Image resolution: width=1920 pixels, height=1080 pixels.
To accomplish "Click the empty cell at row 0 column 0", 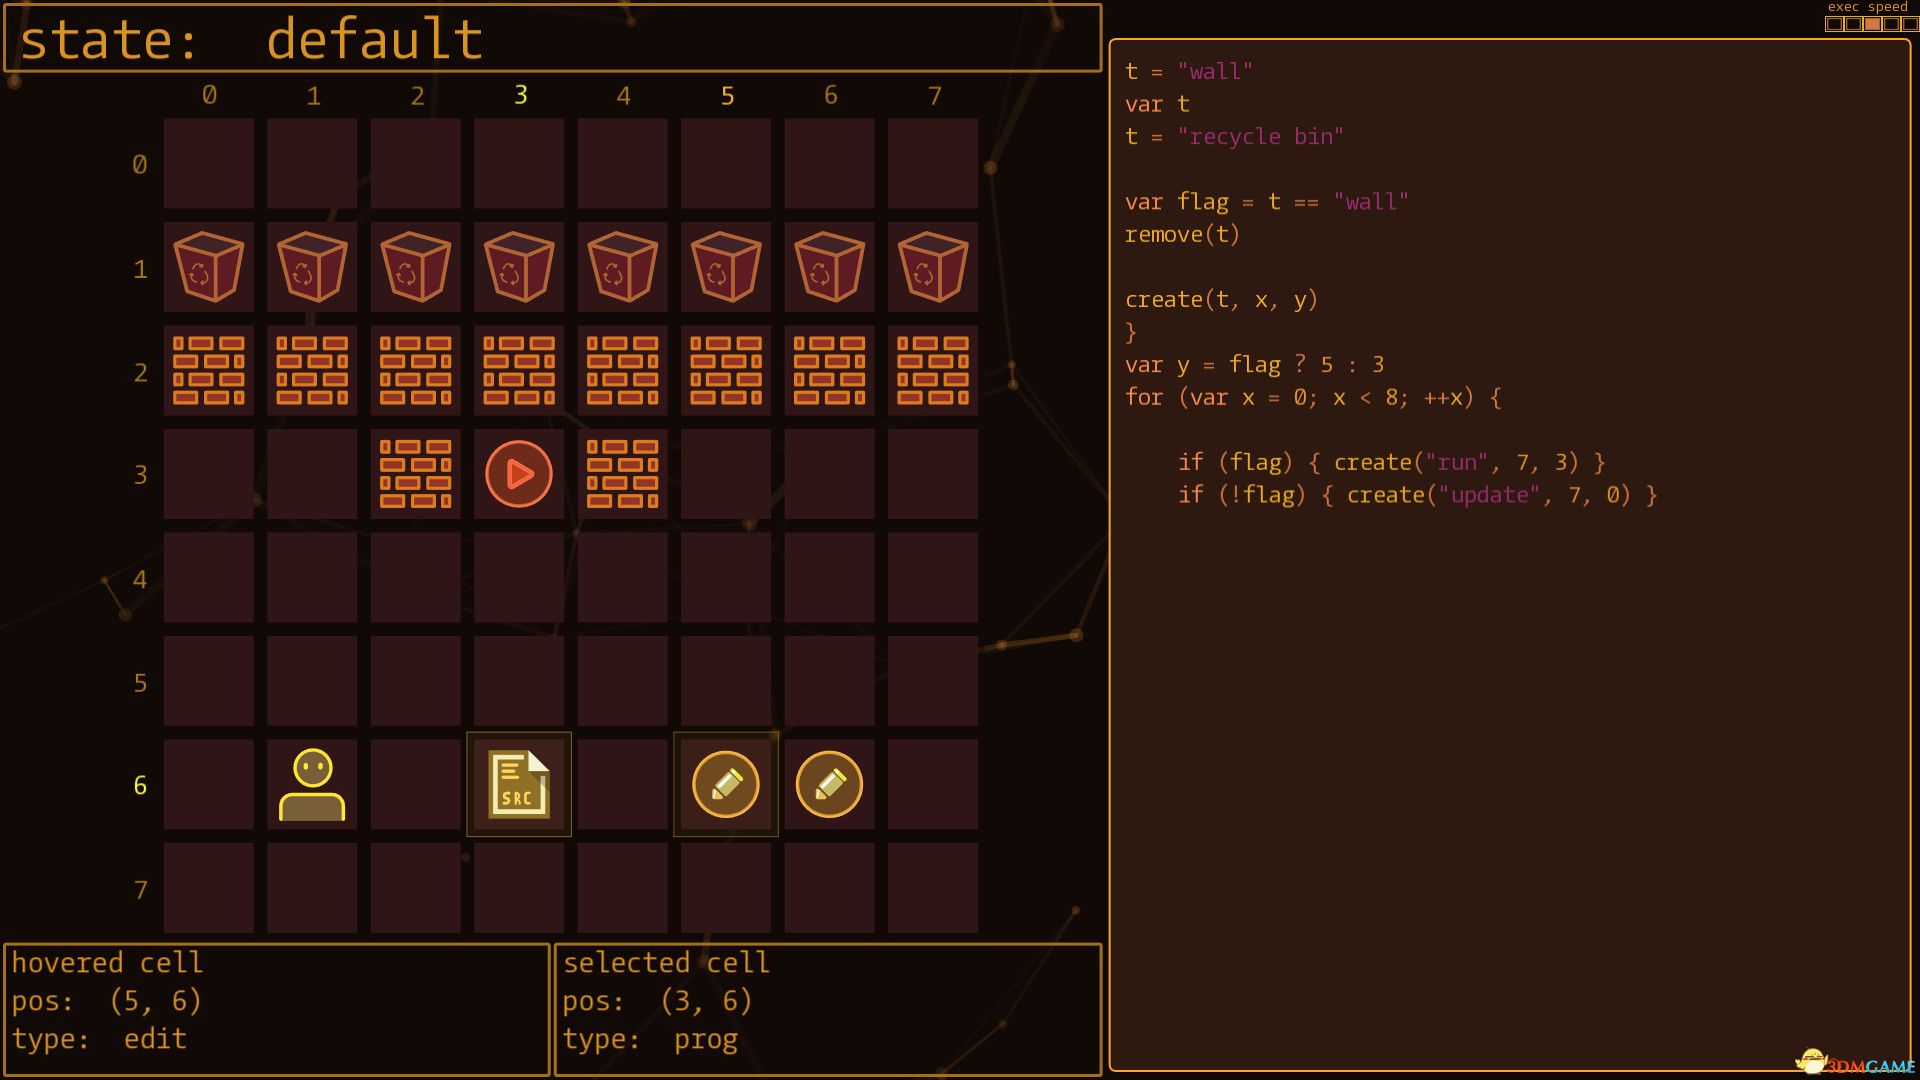I will 209,163.
